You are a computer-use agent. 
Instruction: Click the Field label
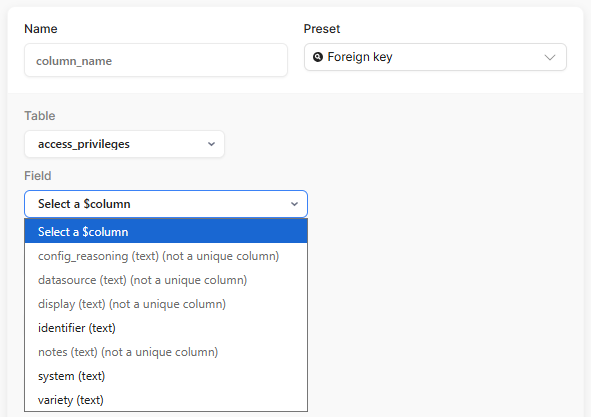[38, 176]
